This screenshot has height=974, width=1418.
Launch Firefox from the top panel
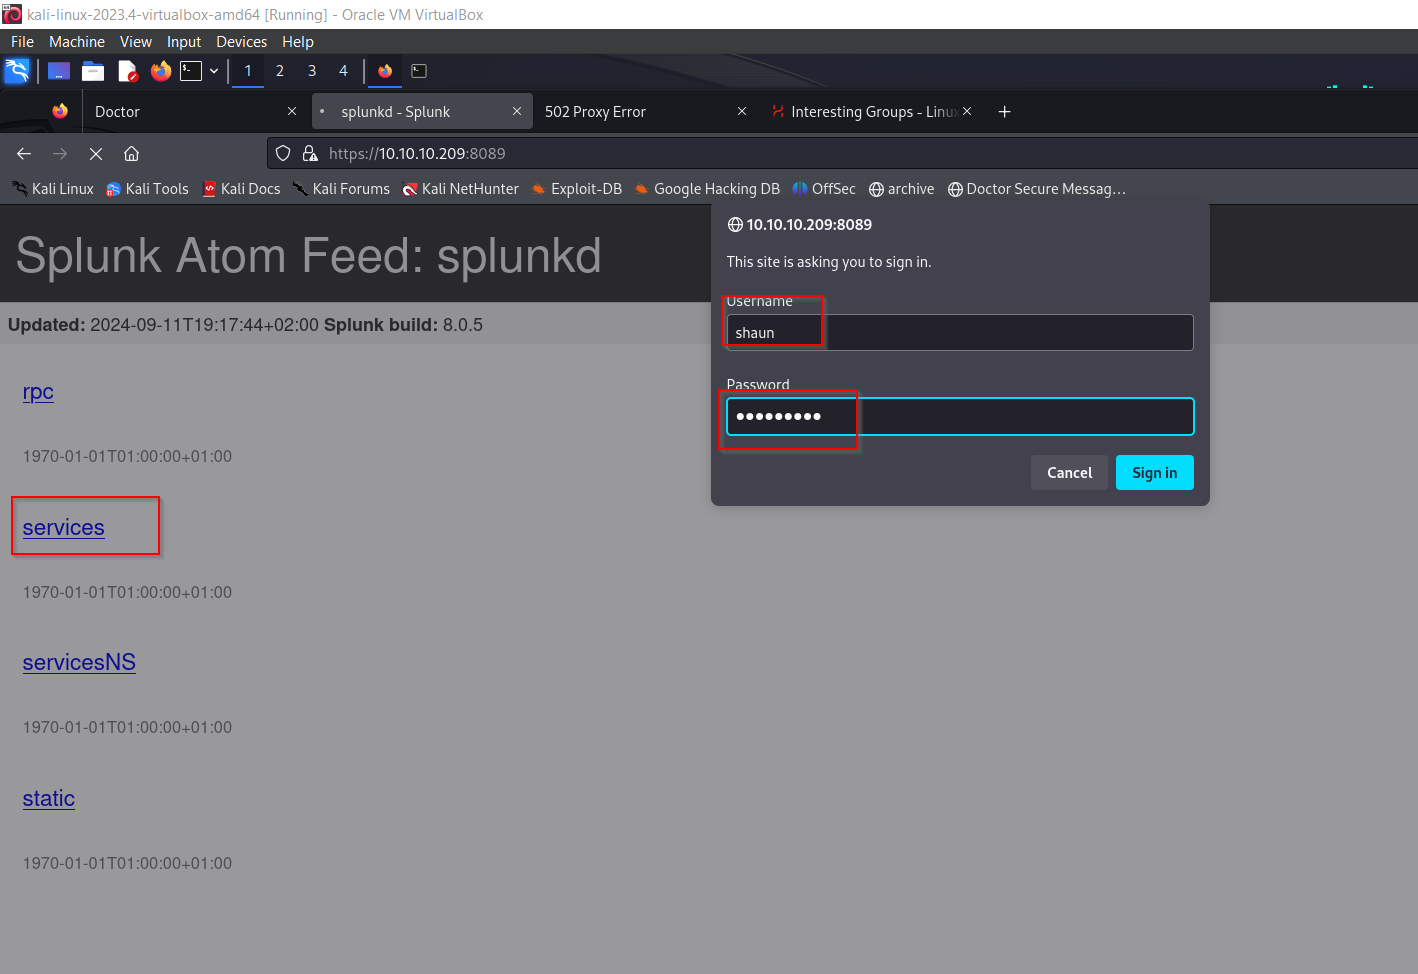point(160,71)
